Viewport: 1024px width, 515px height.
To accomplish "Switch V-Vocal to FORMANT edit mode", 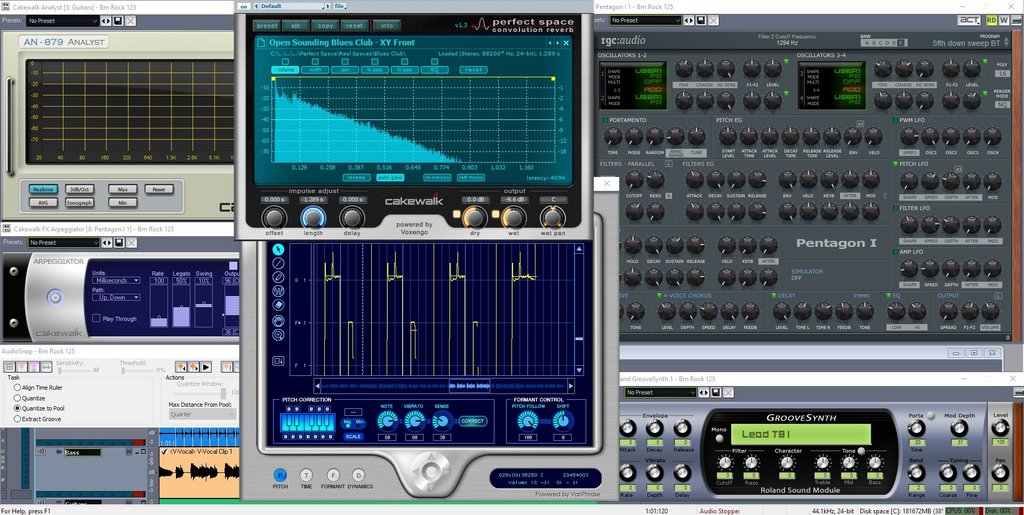I will tap(333, 476).
